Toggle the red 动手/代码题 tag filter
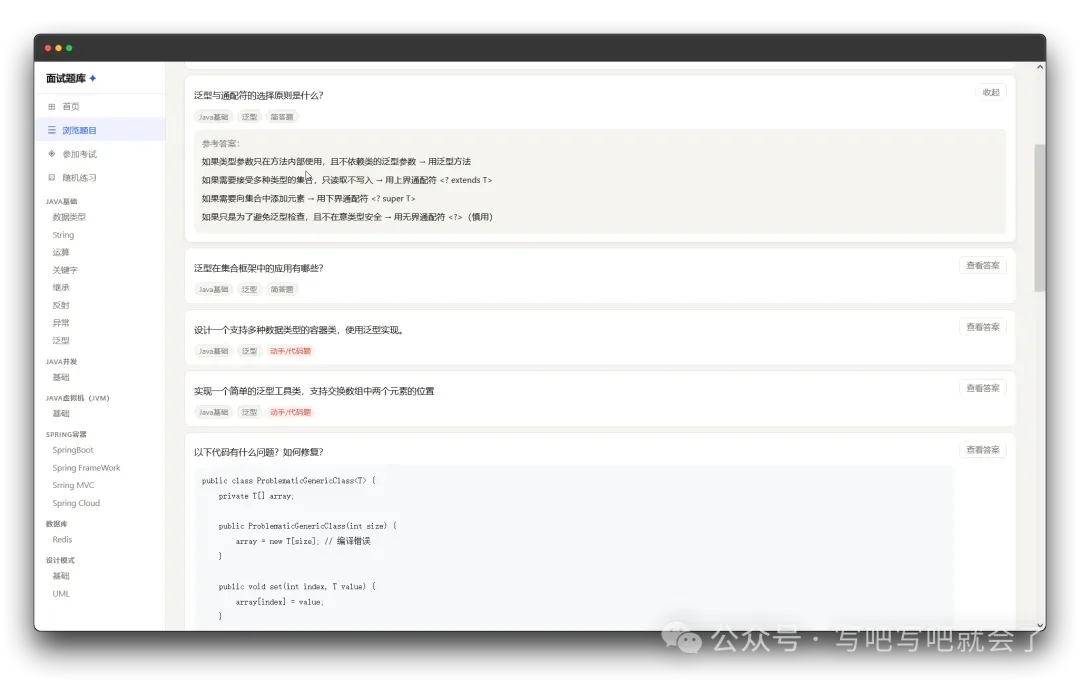The image size is (1080, 682). pyautogui.click(x=290, y=351)
